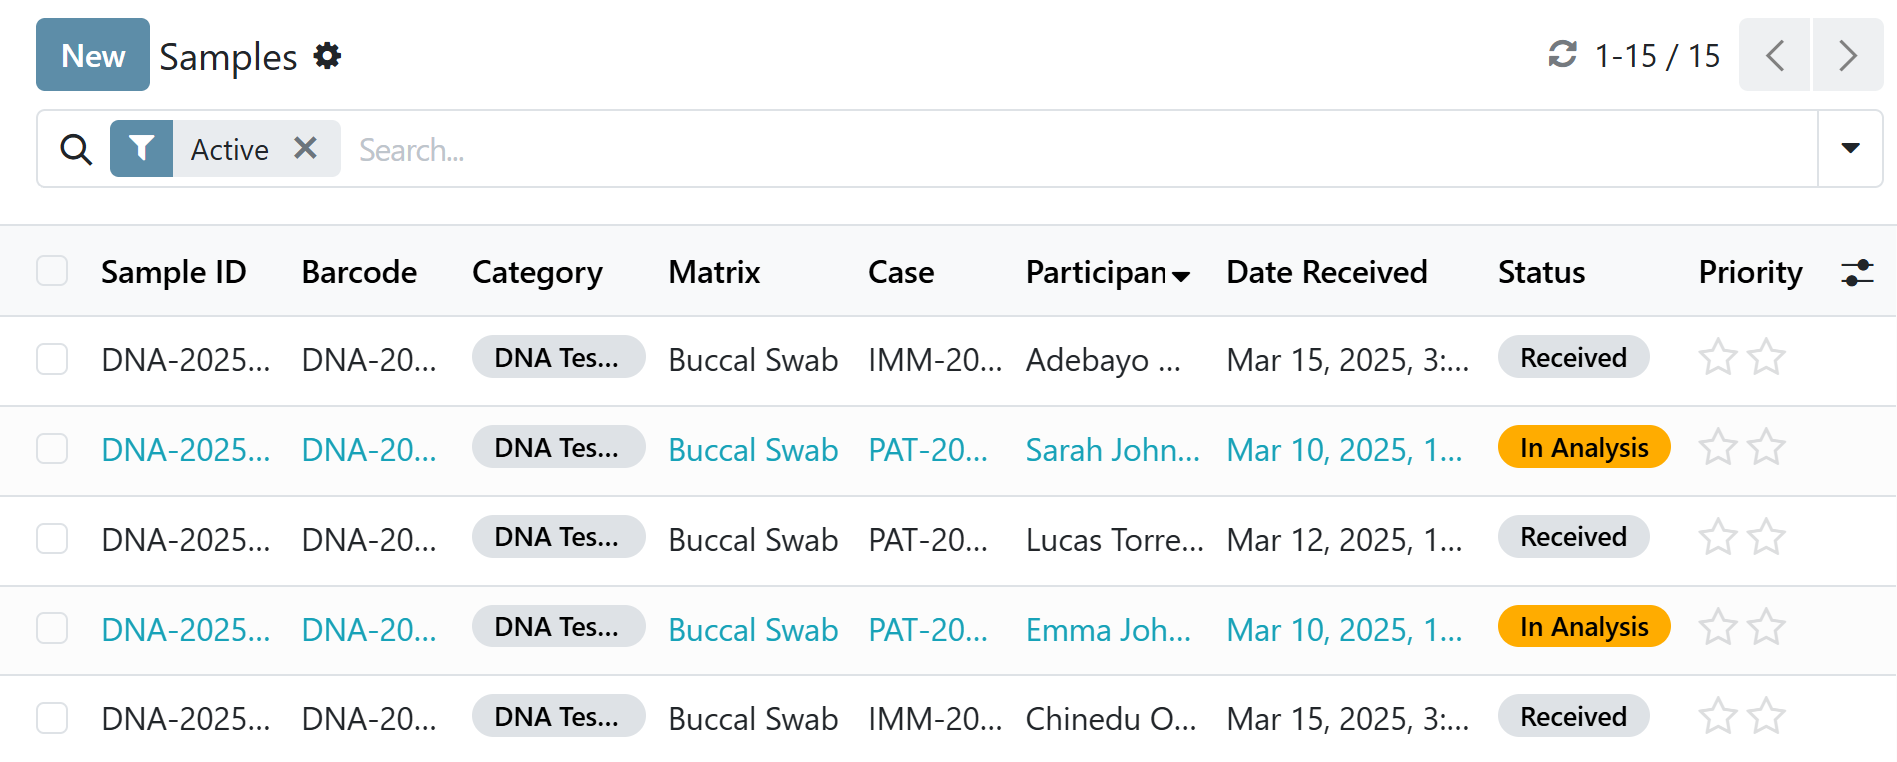
Task: Go to the next page of samples
Action: coord(1847,55)
